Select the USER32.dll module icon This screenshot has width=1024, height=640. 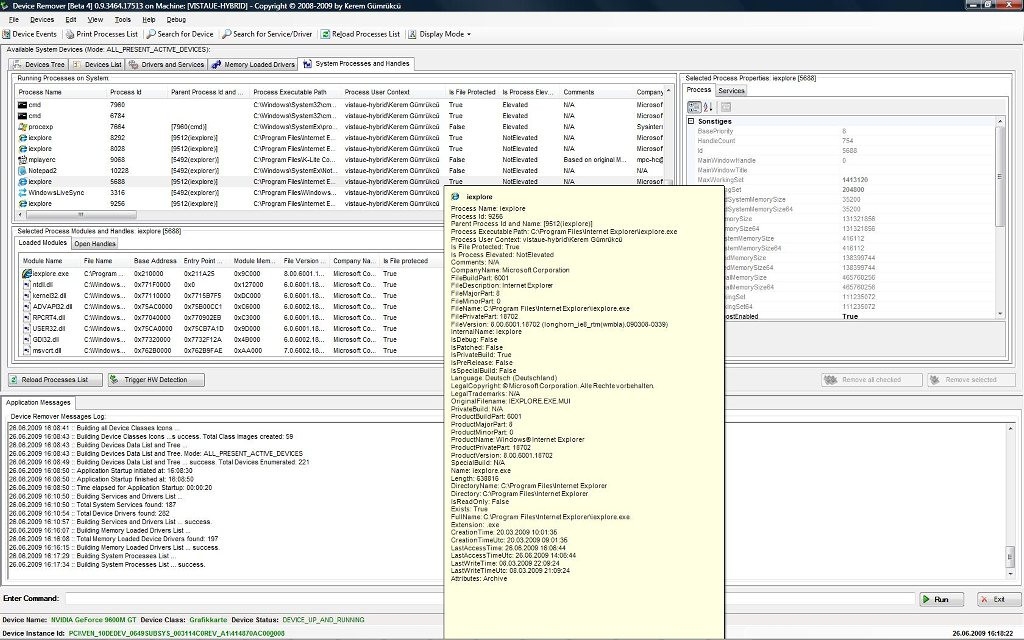click(27, 328)
